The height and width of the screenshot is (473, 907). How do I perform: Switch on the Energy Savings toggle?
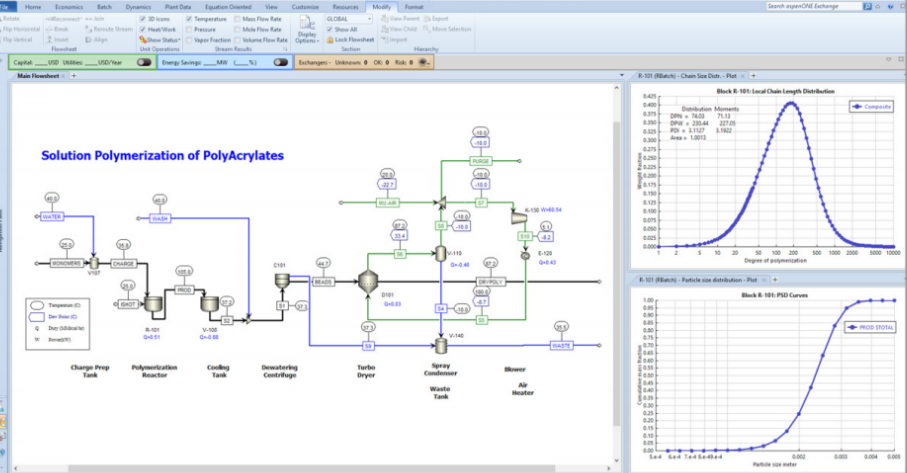point(281,62)
